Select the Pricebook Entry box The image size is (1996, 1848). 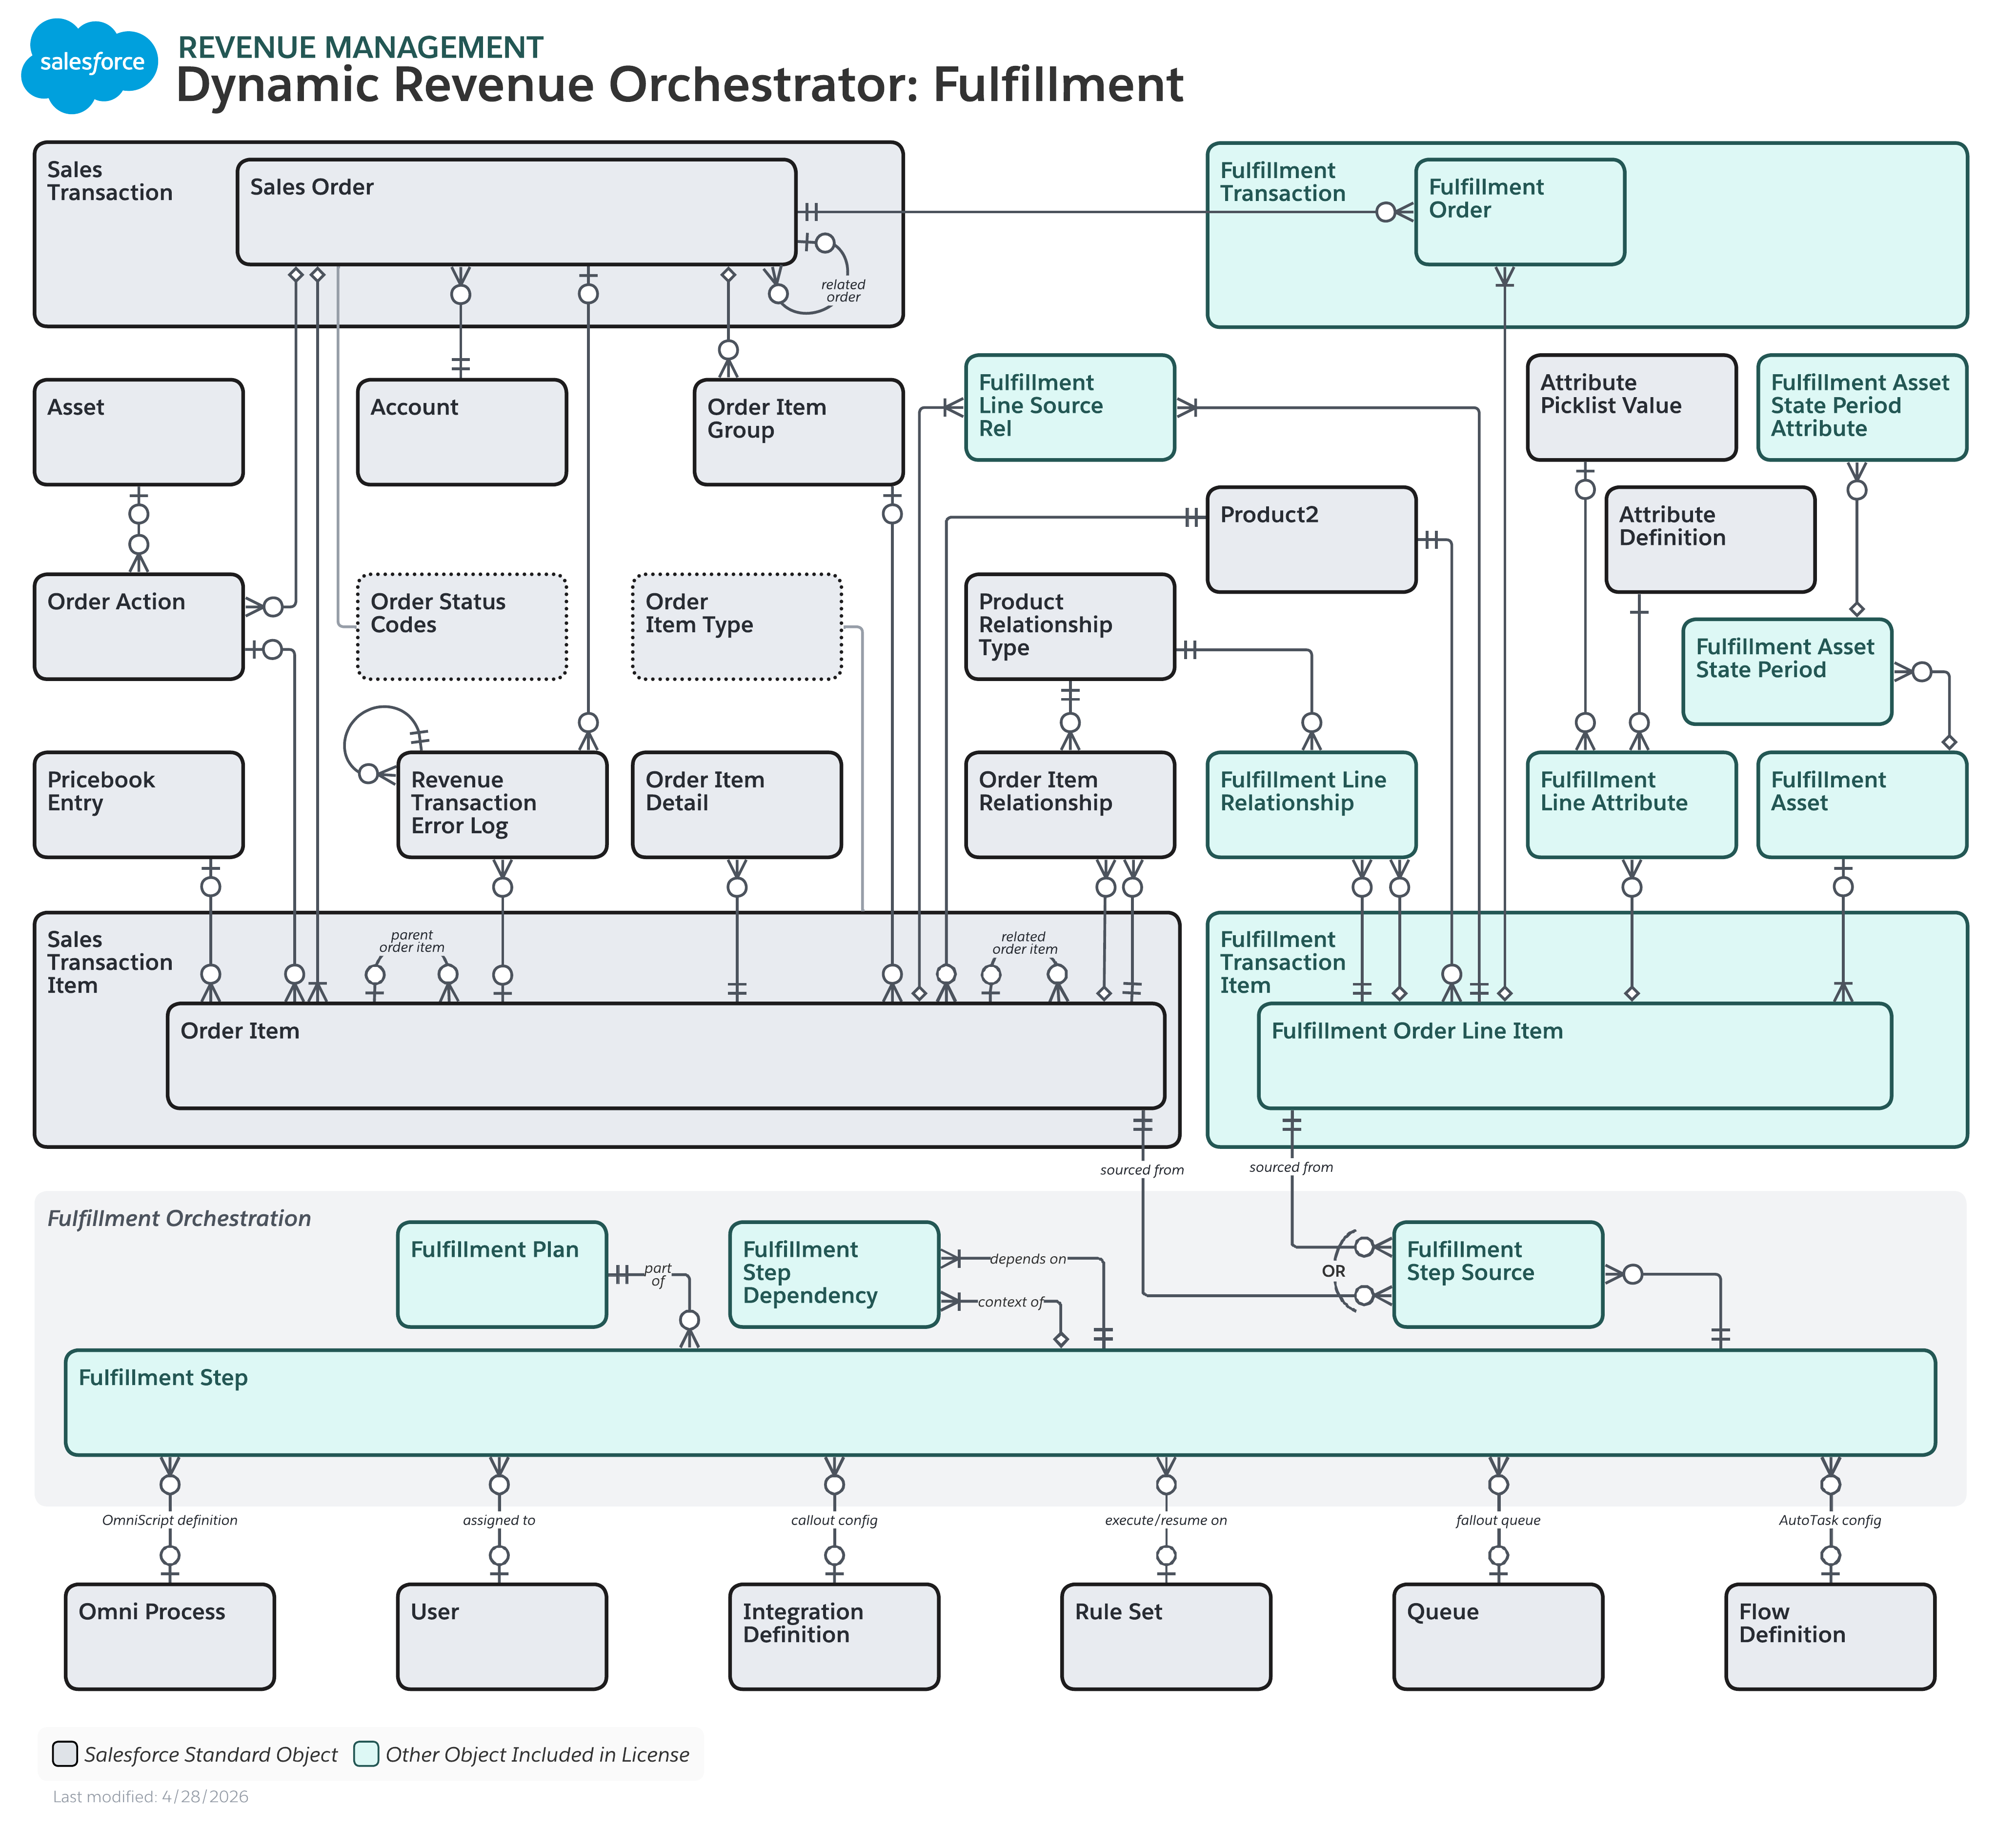coord(139,804)
